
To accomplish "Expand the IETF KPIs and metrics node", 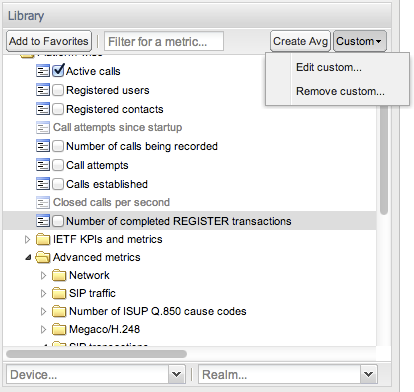I will click(x=28, y=239).
